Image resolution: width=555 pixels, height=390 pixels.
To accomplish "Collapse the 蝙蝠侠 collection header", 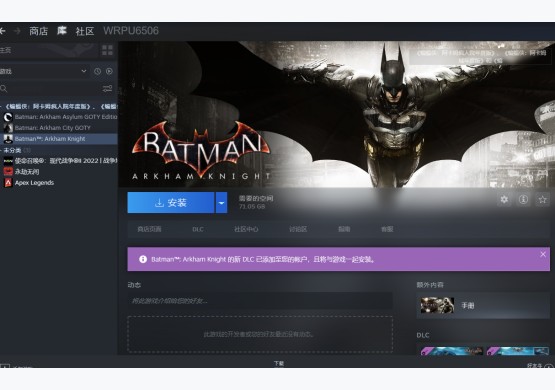I will (x=58, y=106).
